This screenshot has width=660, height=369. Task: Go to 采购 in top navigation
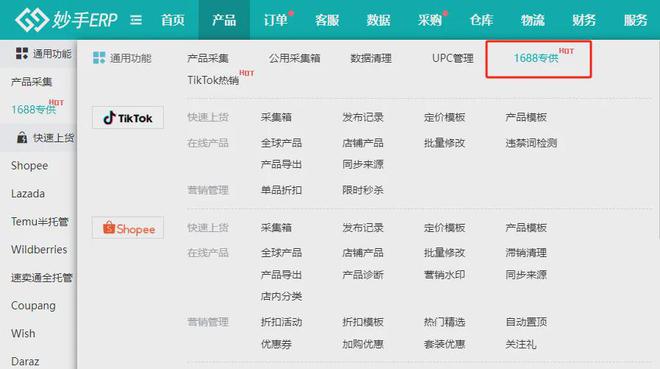click(430, 20)
